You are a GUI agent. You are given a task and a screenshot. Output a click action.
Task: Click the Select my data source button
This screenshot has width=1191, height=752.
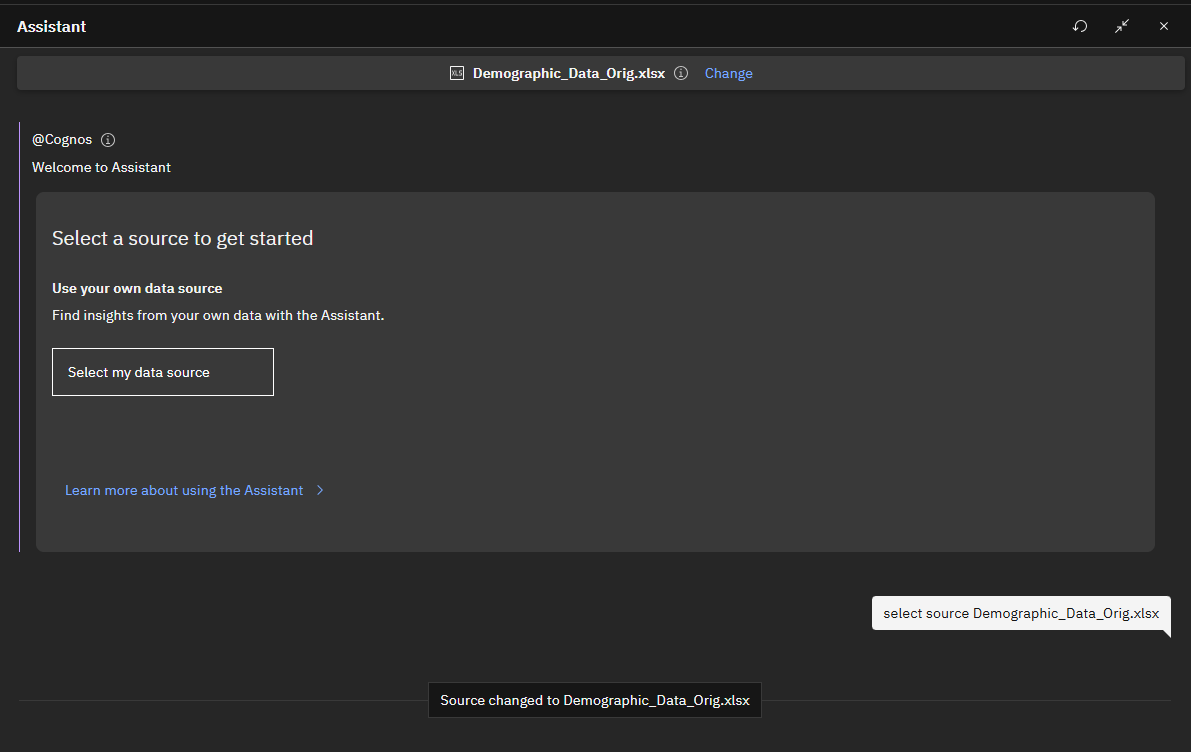click(x=163, y=372)
